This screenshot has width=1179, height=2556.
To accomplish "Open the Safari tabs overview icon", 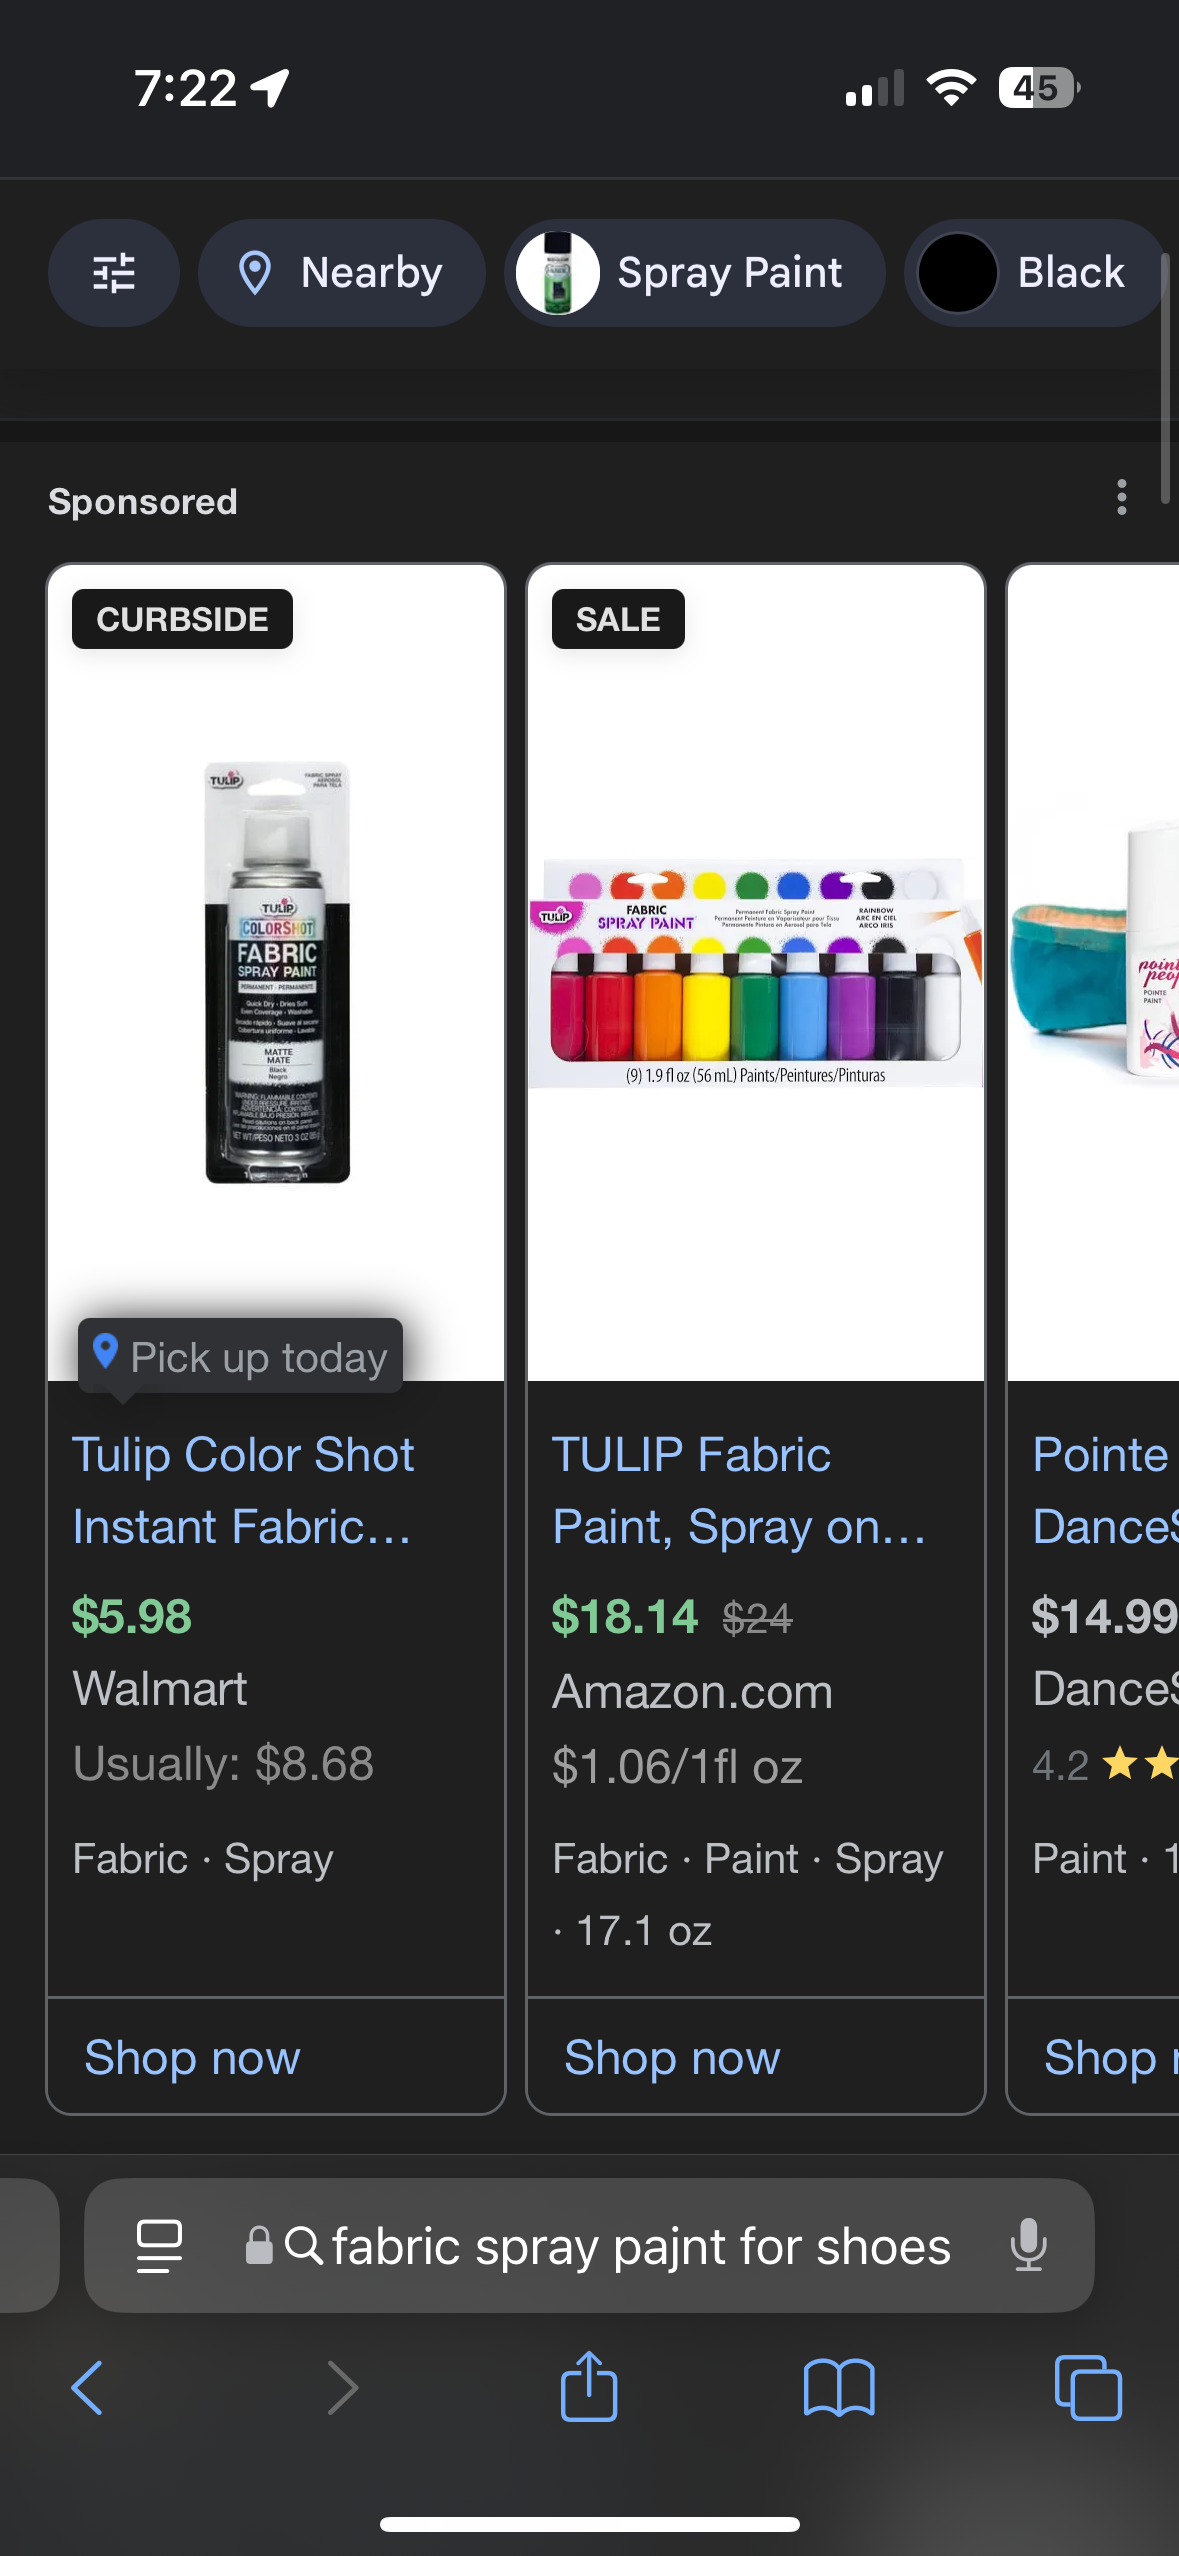I will [x=1088, y=2388].
